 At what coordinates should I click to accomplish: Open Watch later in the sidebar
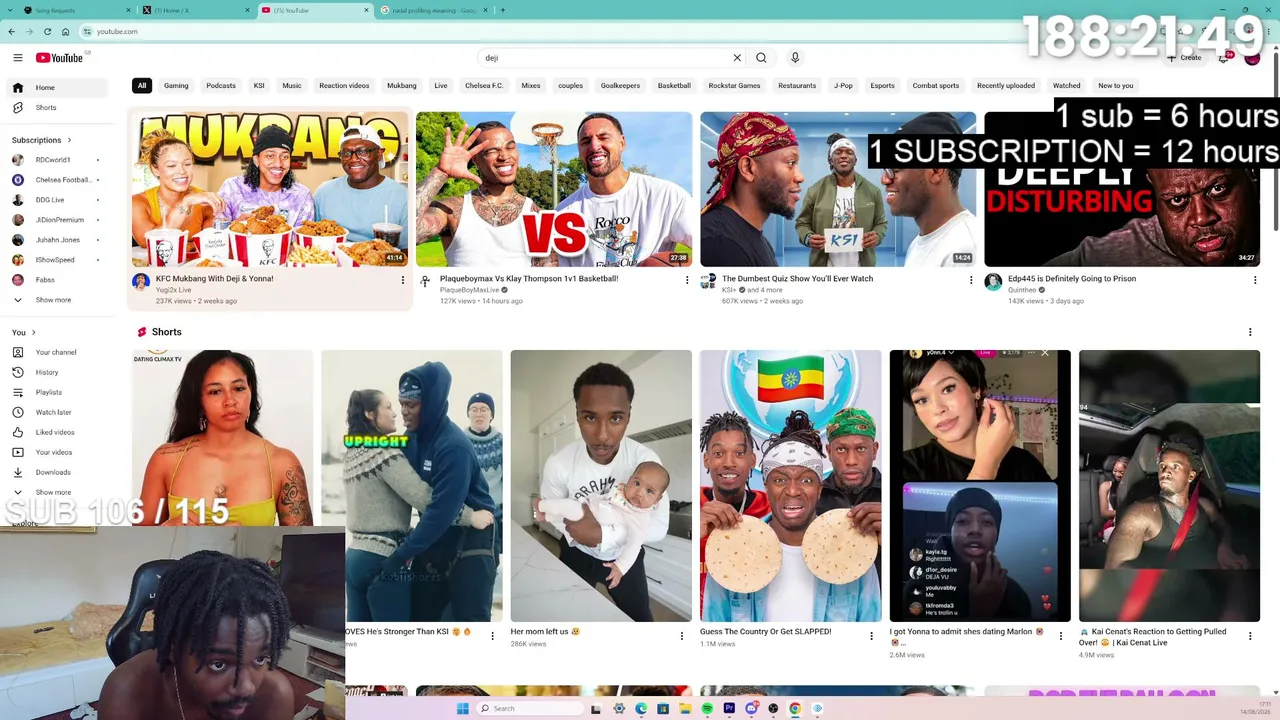click(57, 412)
